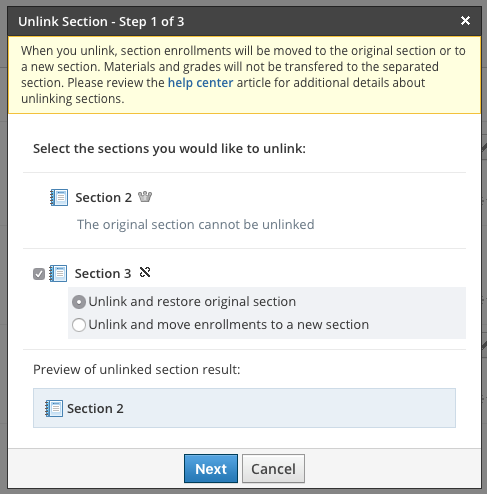This screenshot has height=494, width=487.
Task: Uncheck the Section 3 checkbox
Action: click(x=39, y=274)
